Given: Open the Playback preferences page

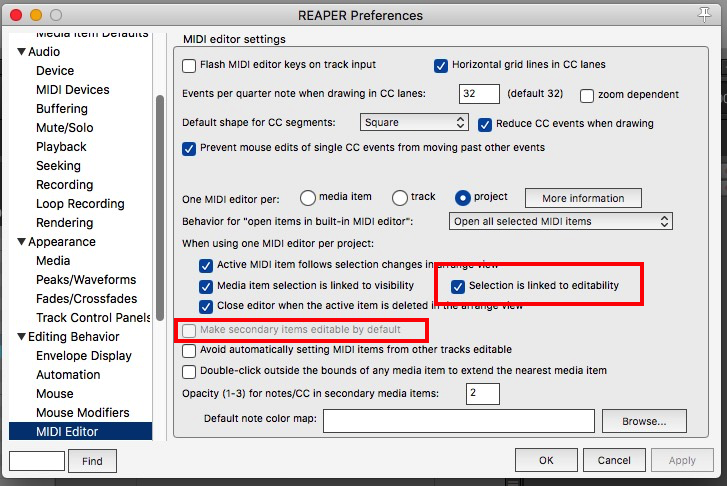Looking at the screenshot, I should click(x=61, y=147).
